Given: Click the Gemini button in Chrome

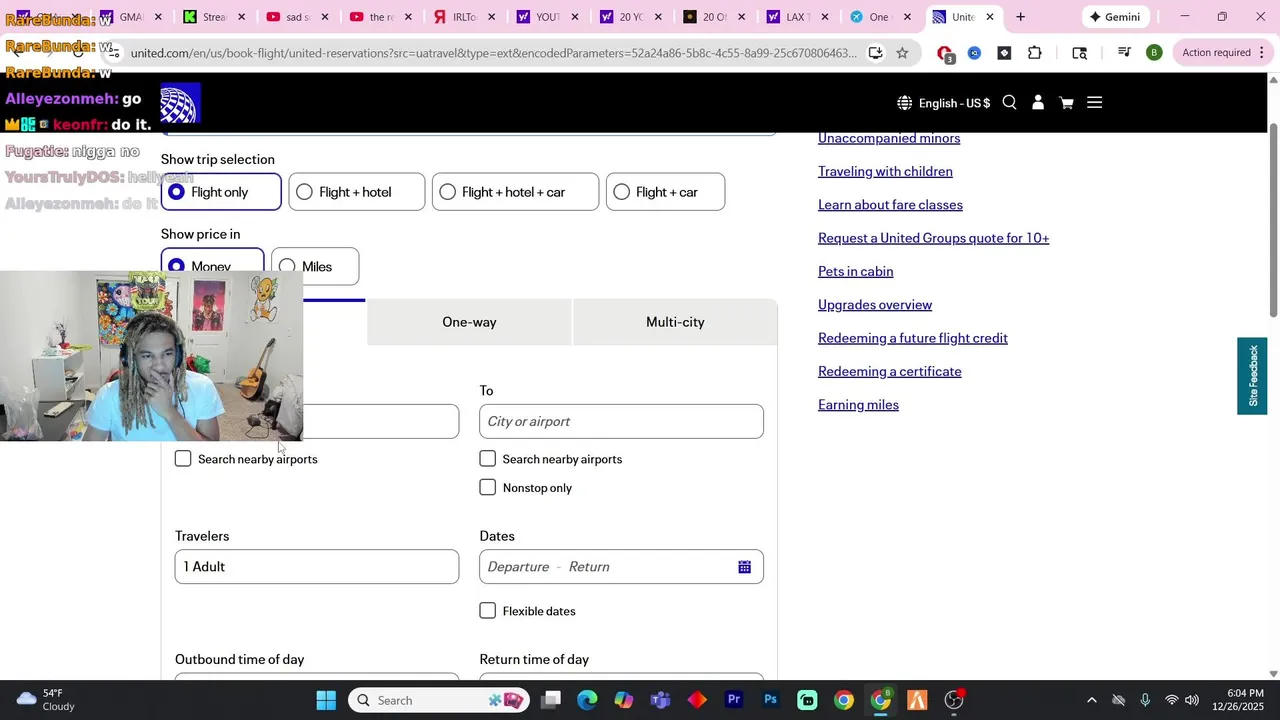Looking at the screenshot, I should pos(1115,17).
